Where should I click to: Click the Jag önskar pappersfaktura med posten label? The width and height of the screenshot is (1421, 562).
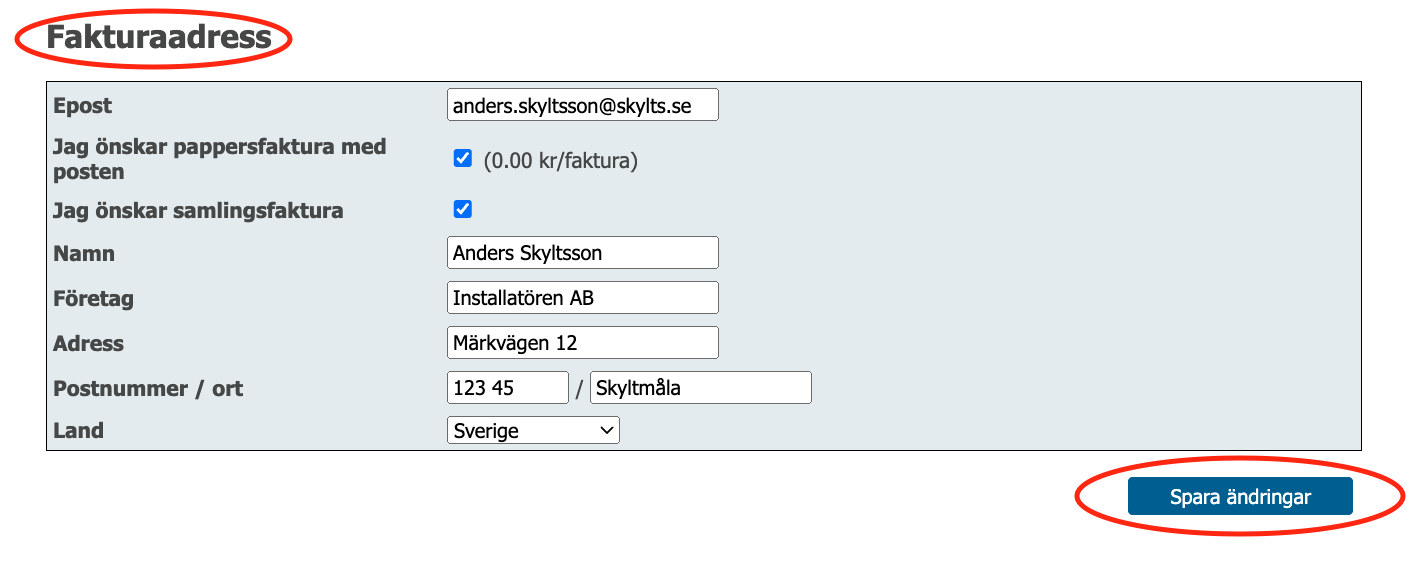[219, 159]
